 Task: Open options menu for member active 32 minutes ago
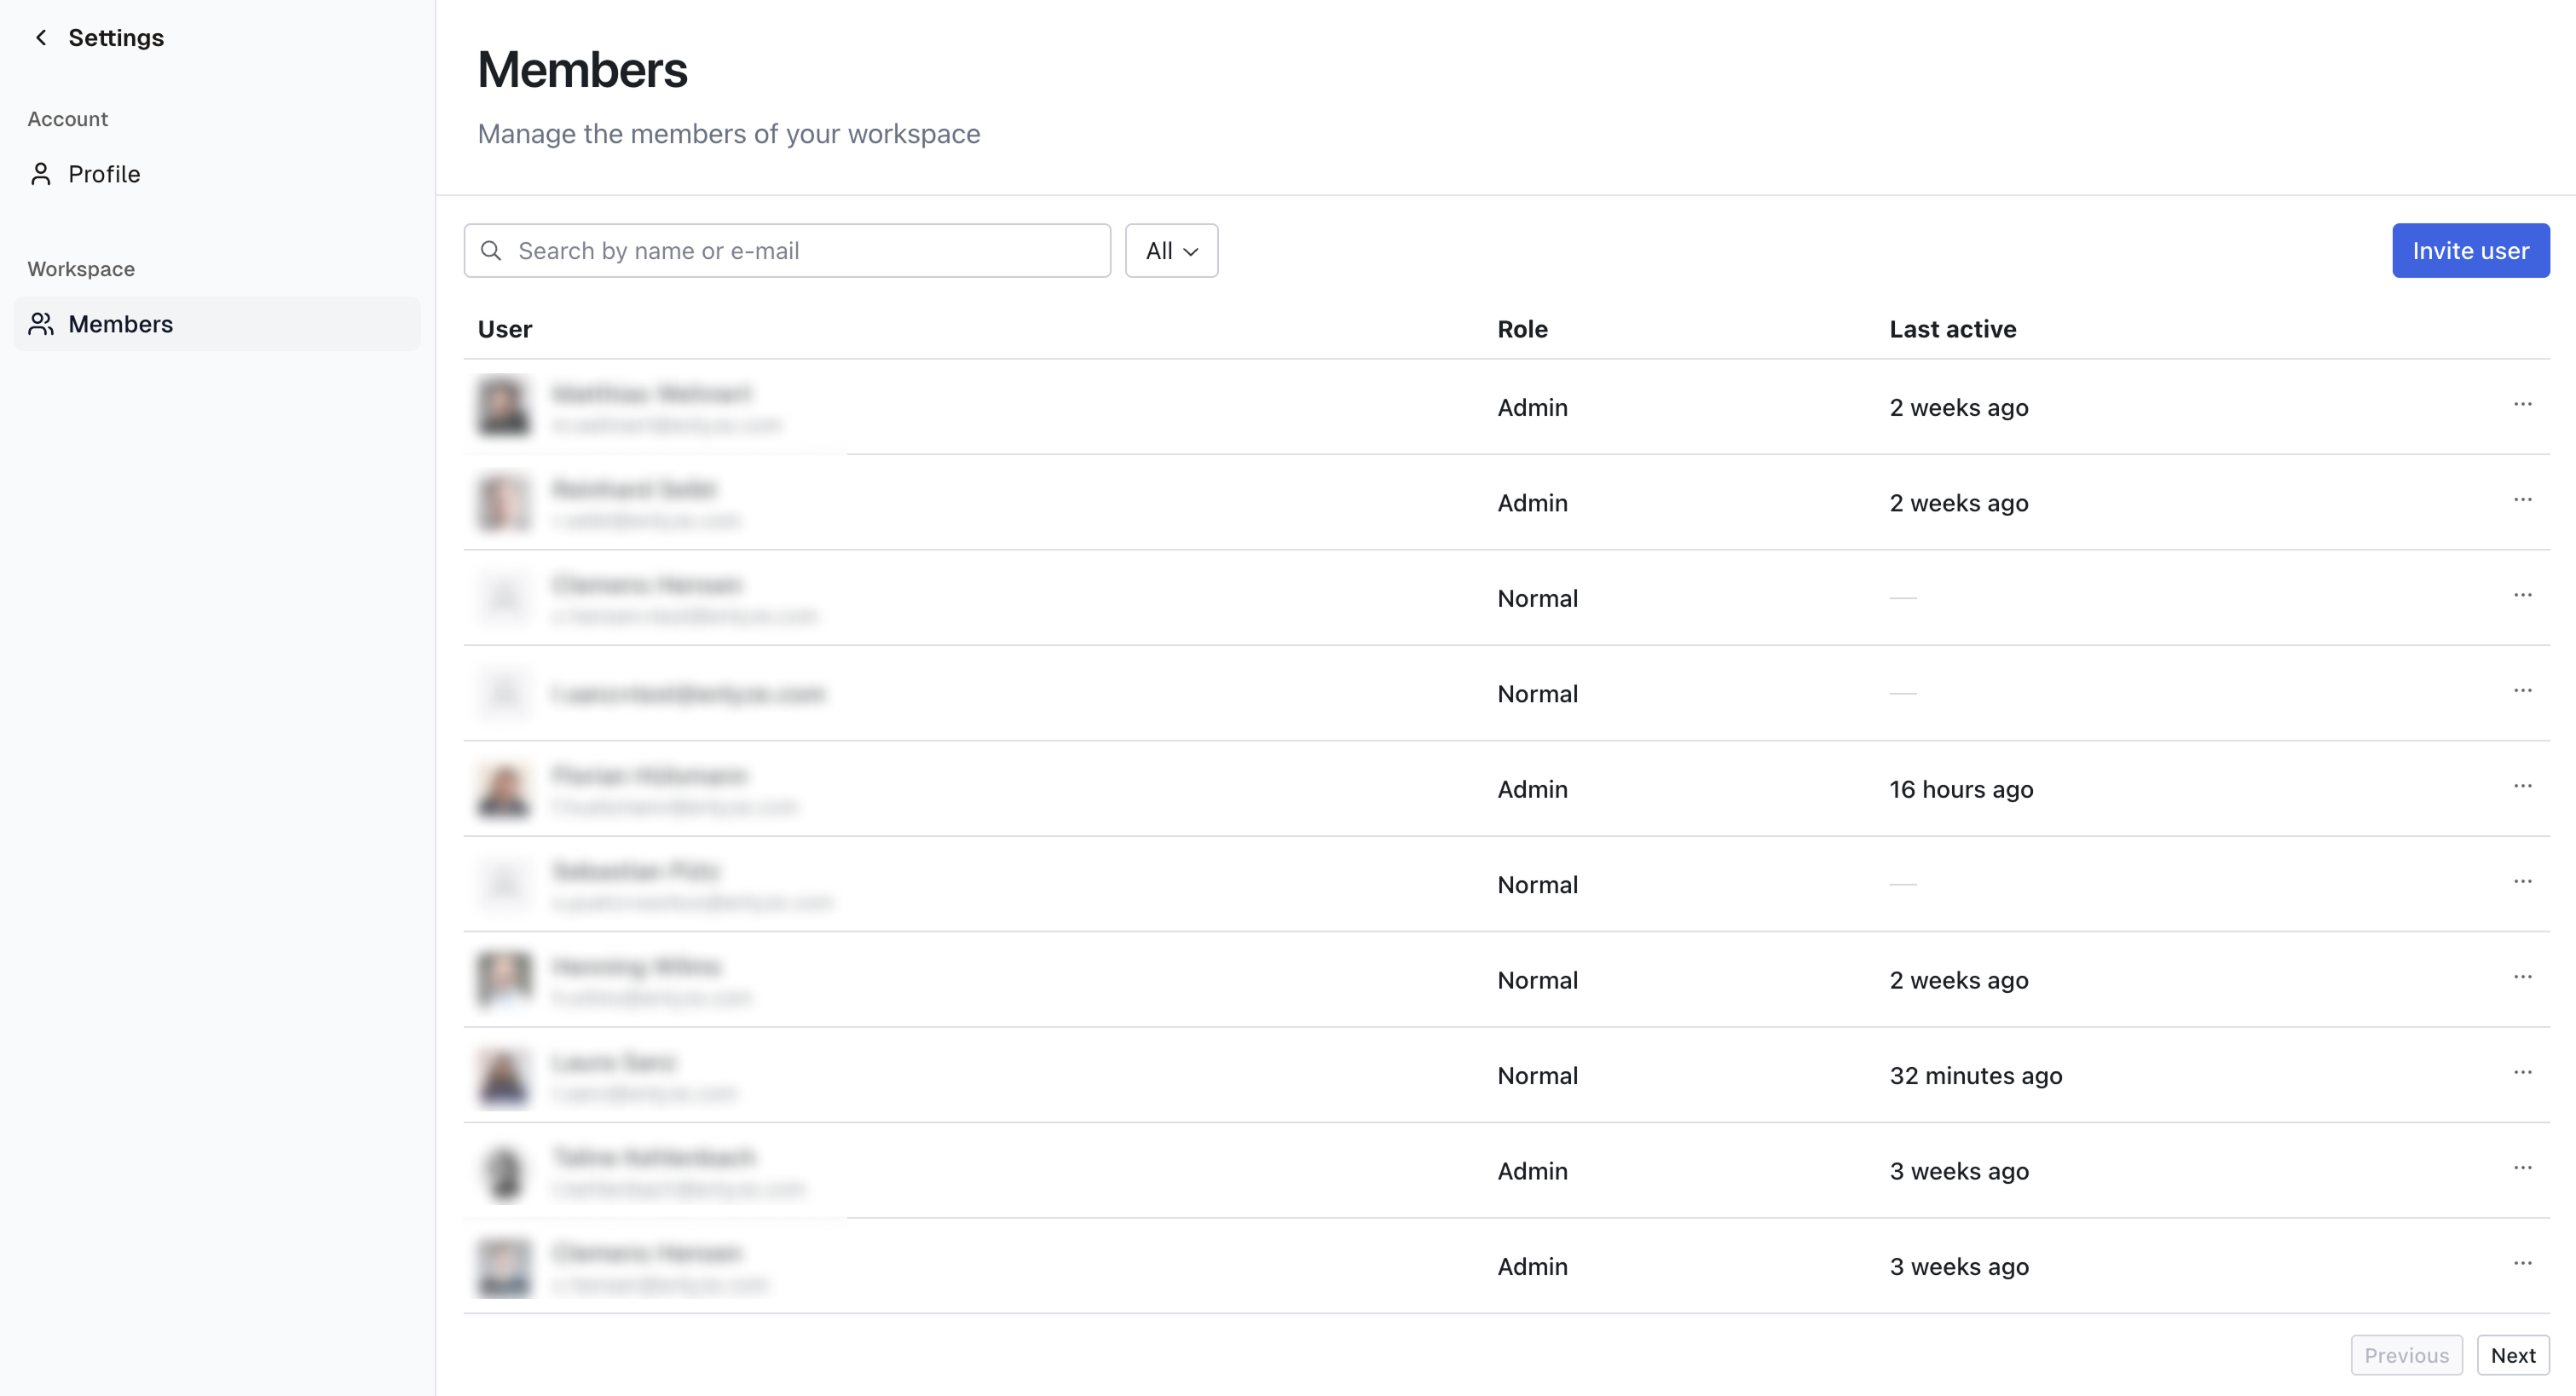pos(2522,1072)
